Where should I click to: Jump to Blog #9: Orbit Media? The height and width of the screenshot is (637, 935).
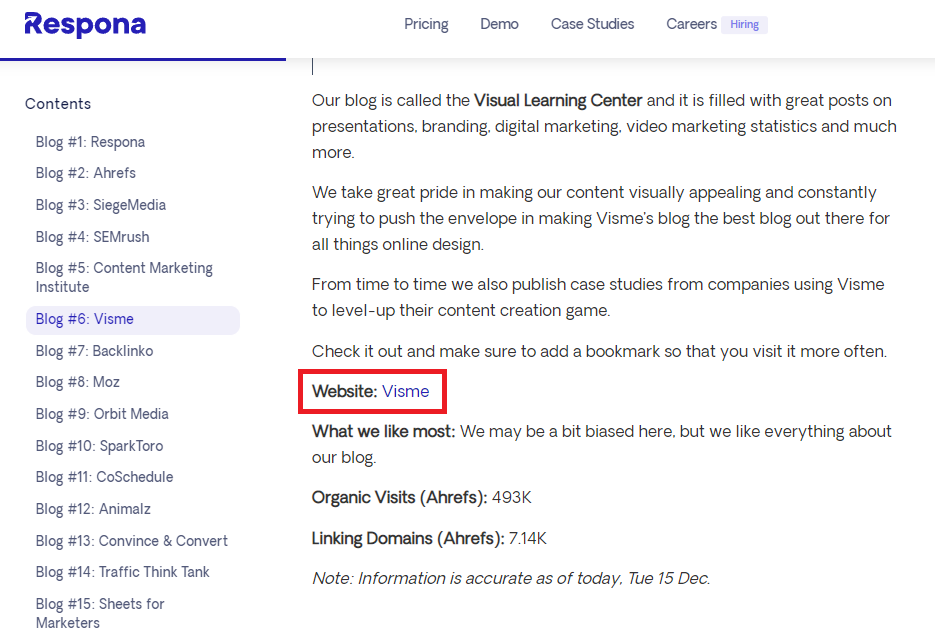tap(102, 414)
